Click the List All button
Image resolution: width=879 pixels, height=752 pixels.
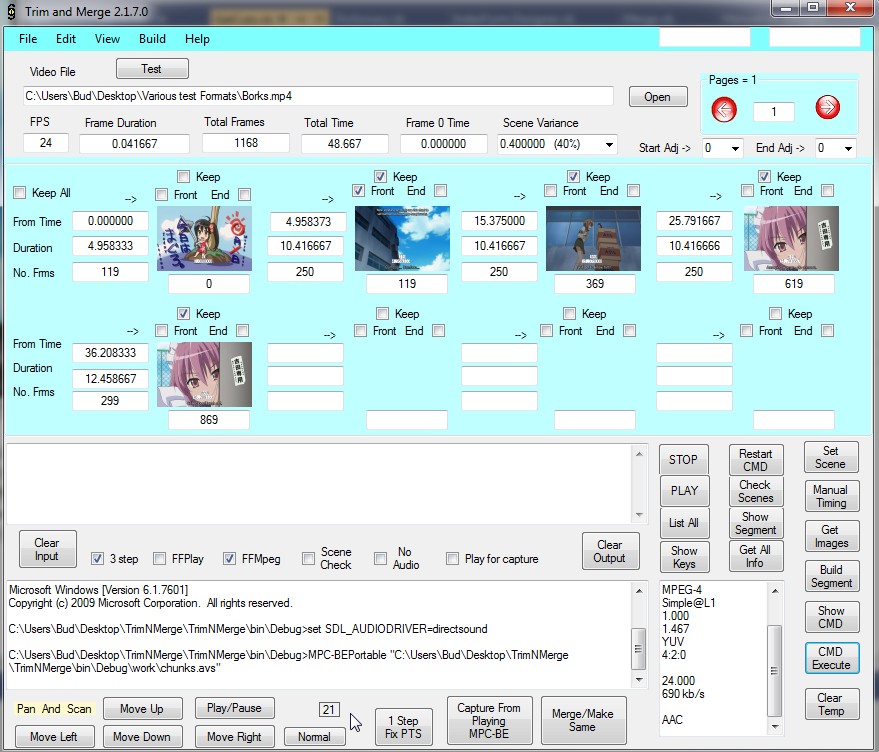tap(684, 523)
